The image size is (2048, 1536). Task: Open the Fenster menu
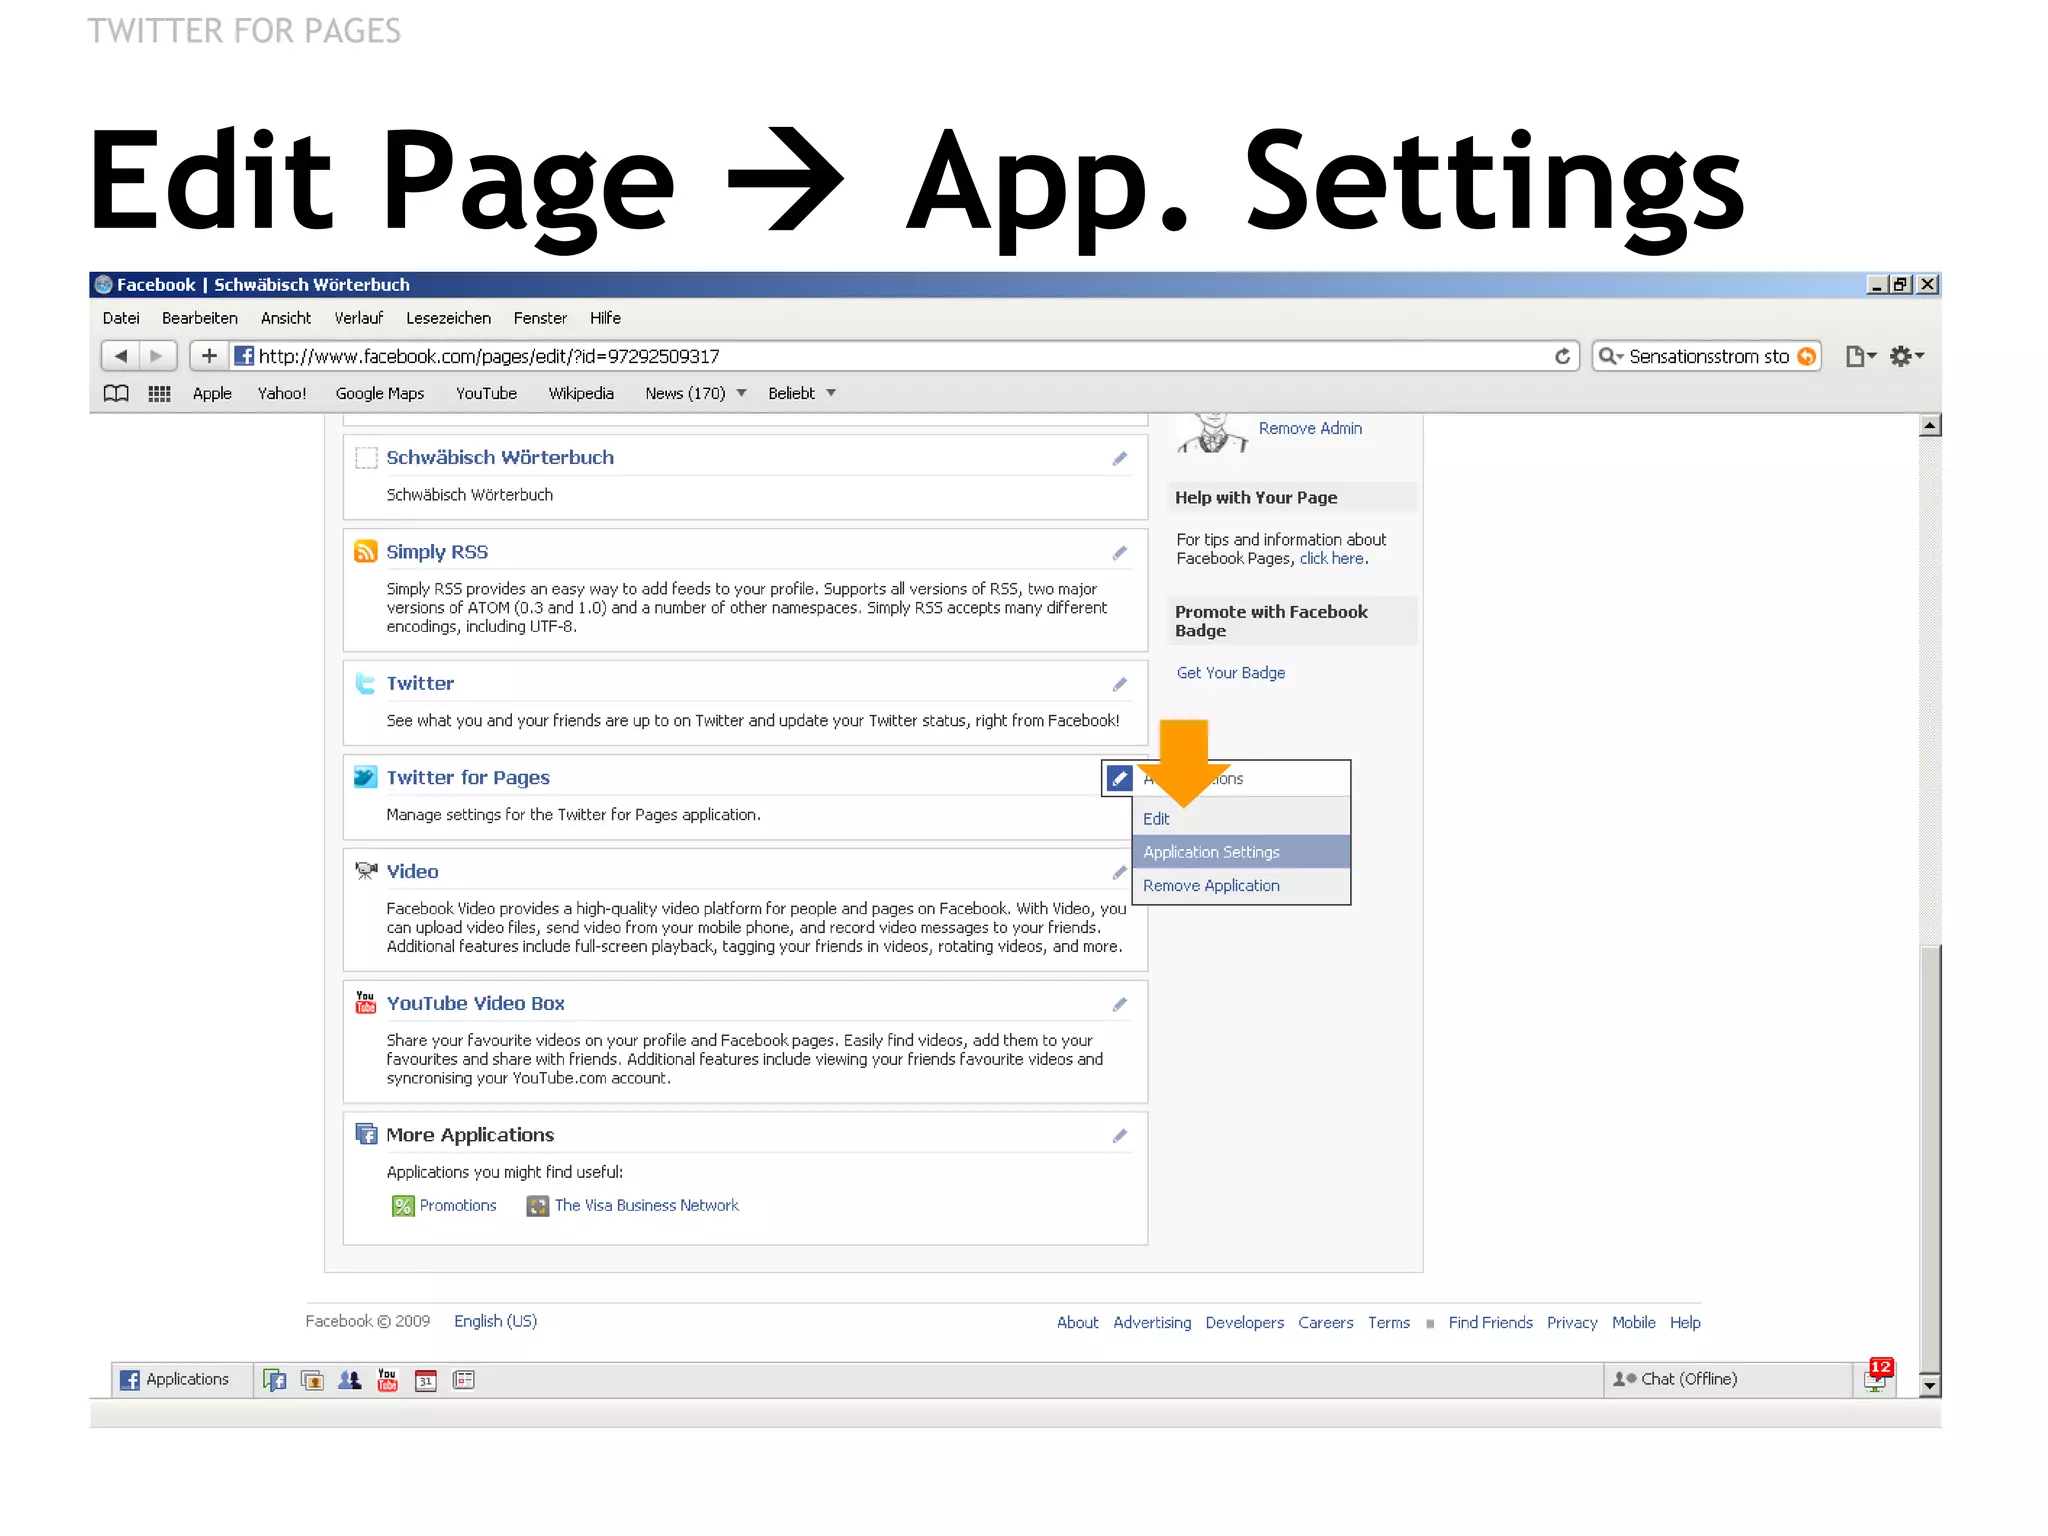[540, 318]
